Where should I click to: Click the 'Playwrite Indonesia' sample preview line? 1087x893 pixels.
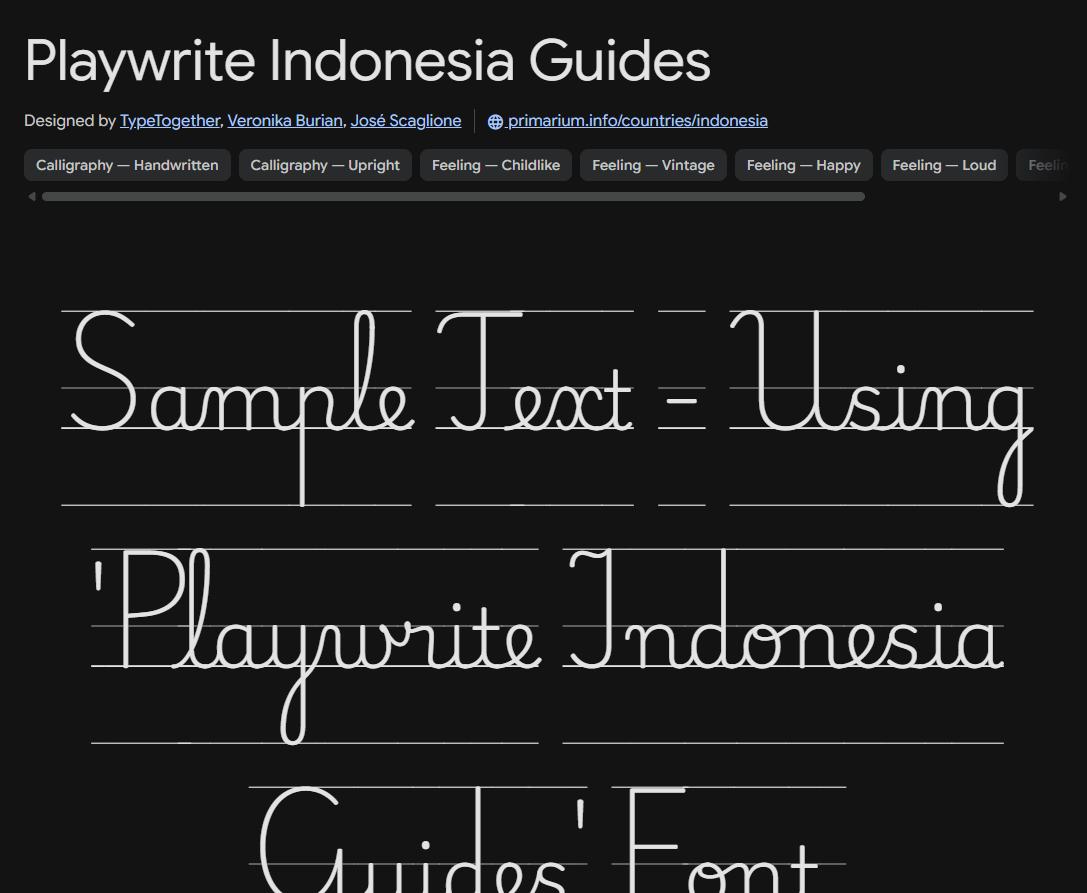tap(548, 646)
